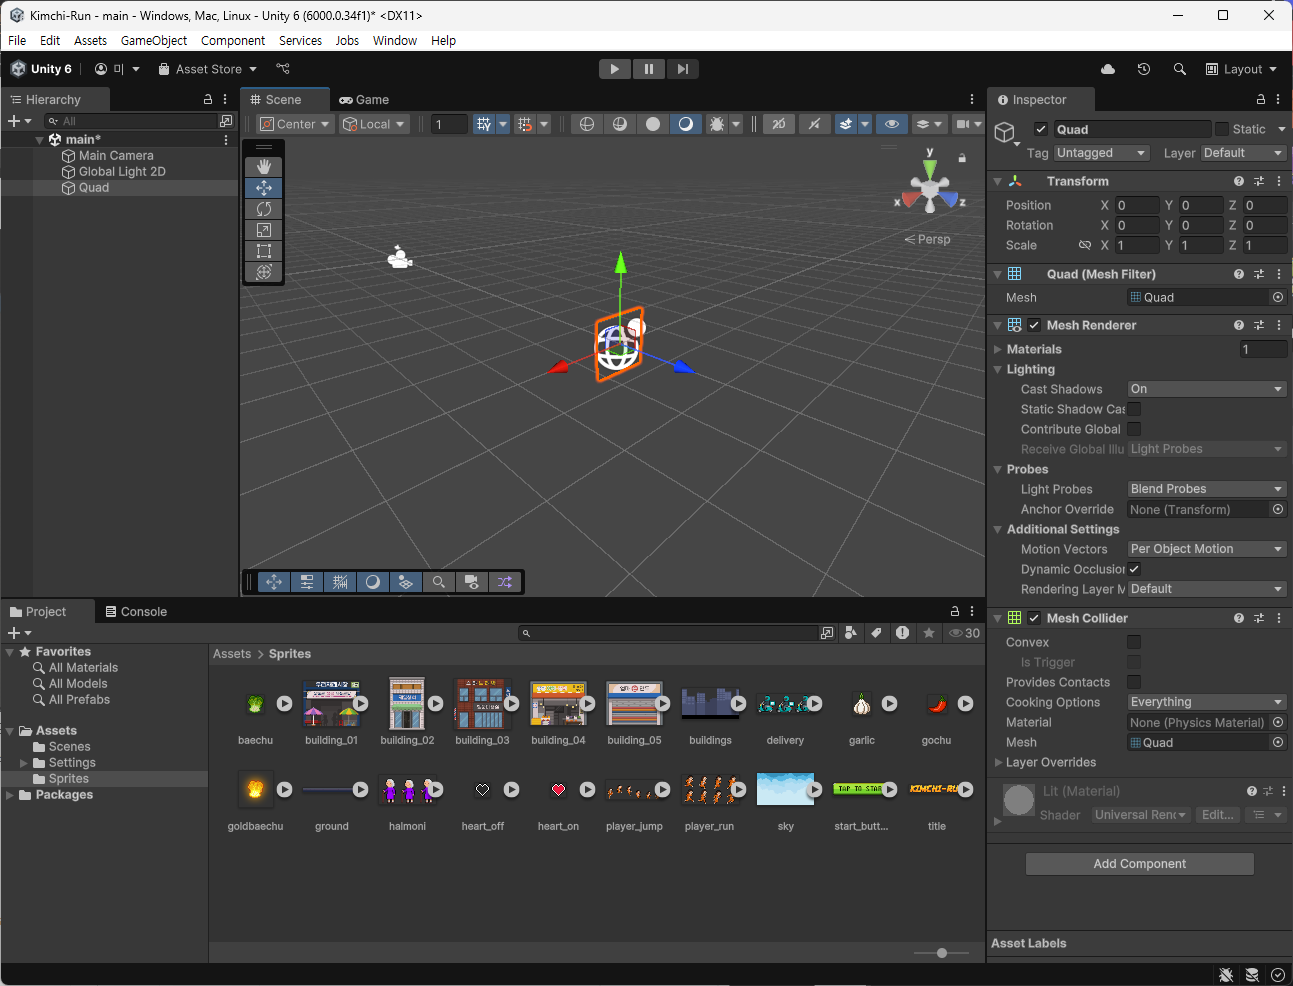Image resolution: width=1293 pixels, height=986 pixels.
Task: Switch to the Game tab
Action: pos(364,100)
